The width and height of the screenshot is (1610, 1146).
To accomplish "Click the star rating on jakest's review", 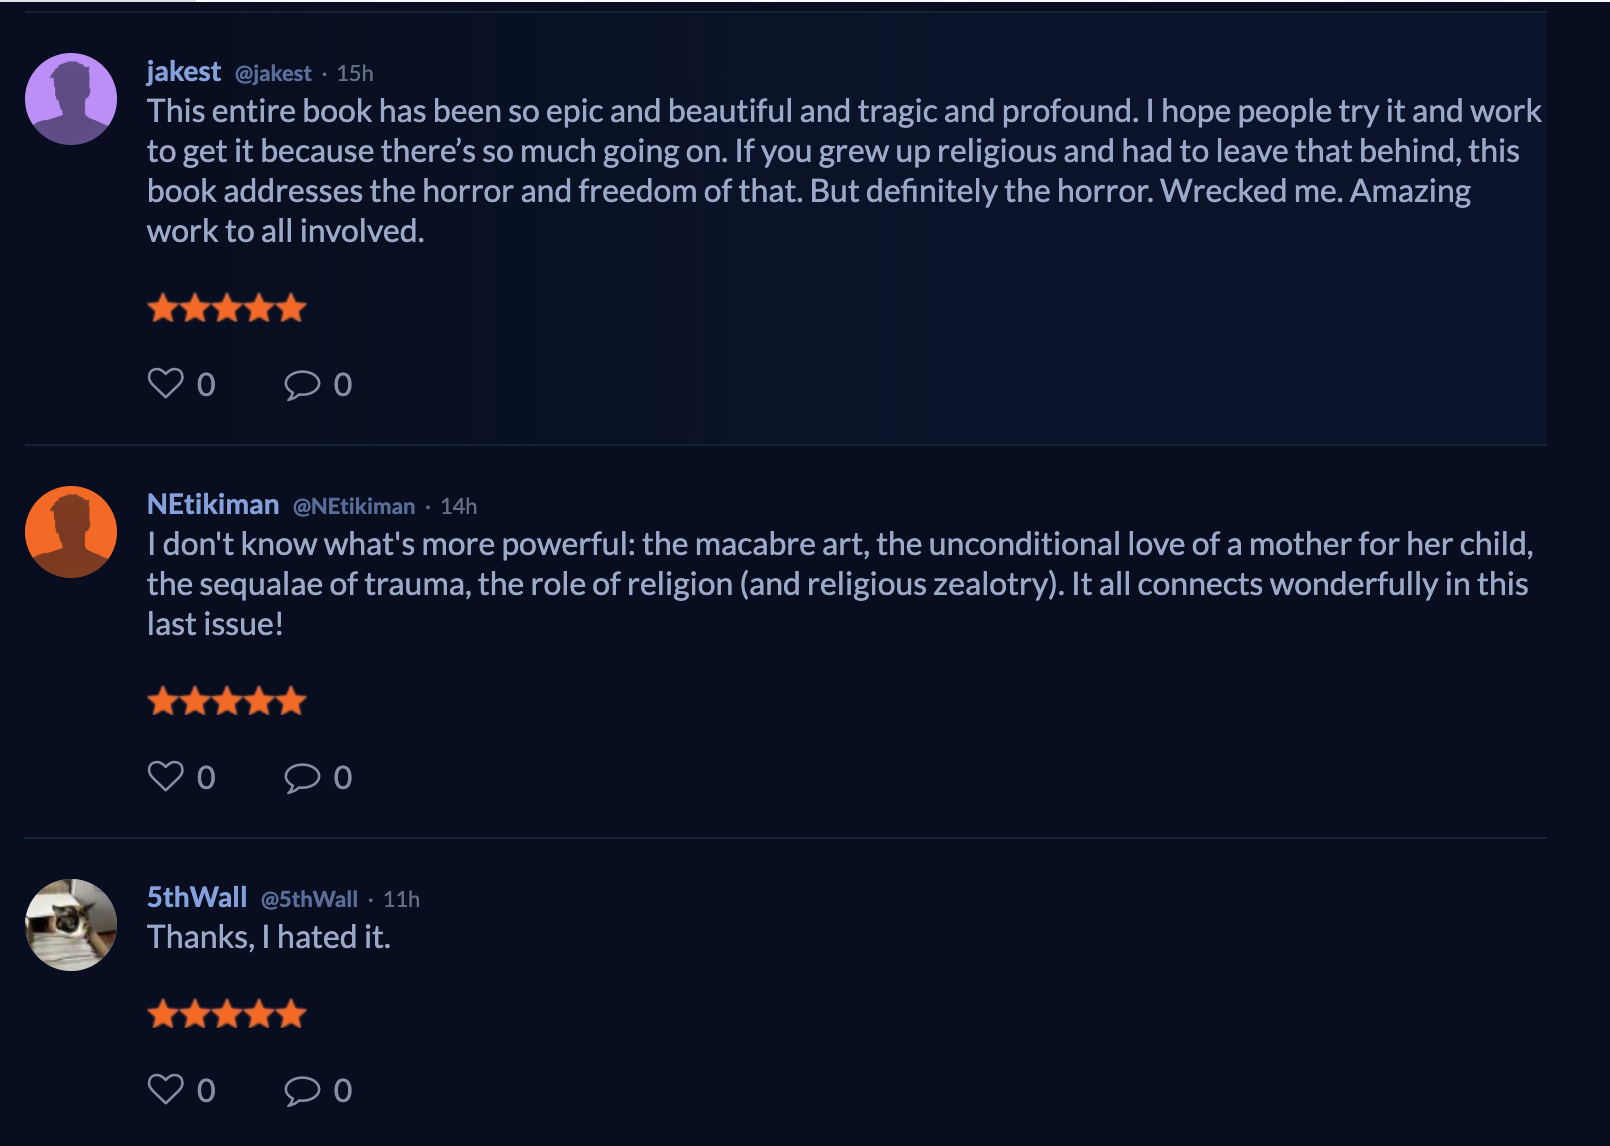I will click(227, 308).
